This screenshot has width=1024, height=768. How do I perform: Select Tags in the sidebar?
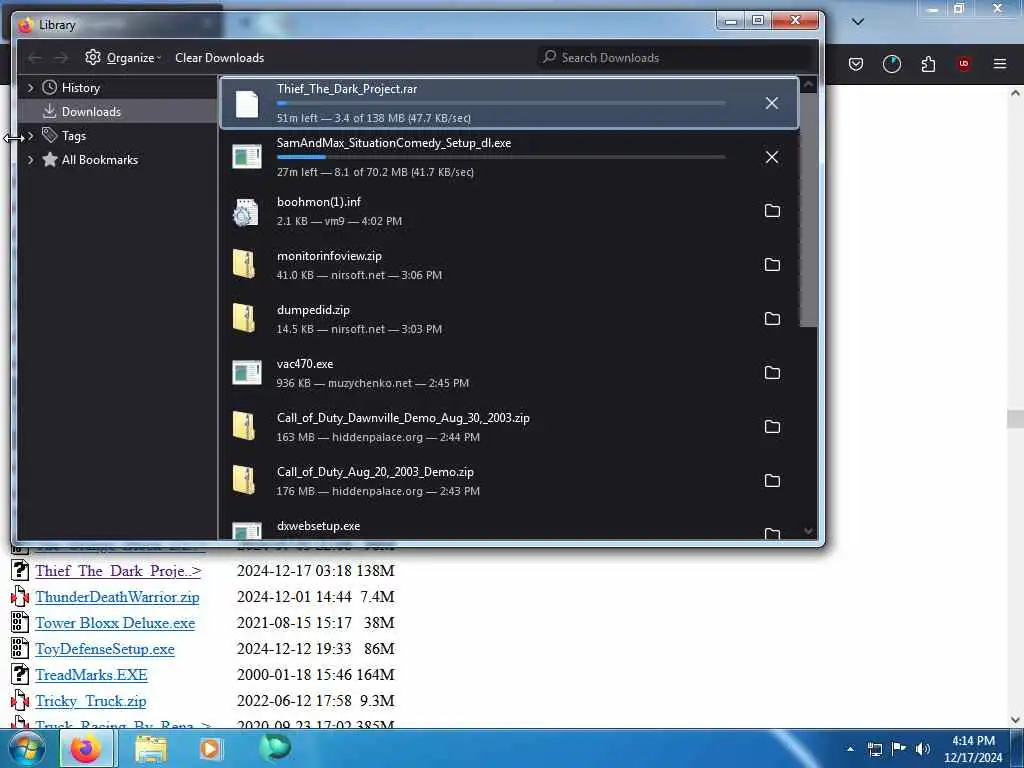pyautogui.click(x=74, y=136)
